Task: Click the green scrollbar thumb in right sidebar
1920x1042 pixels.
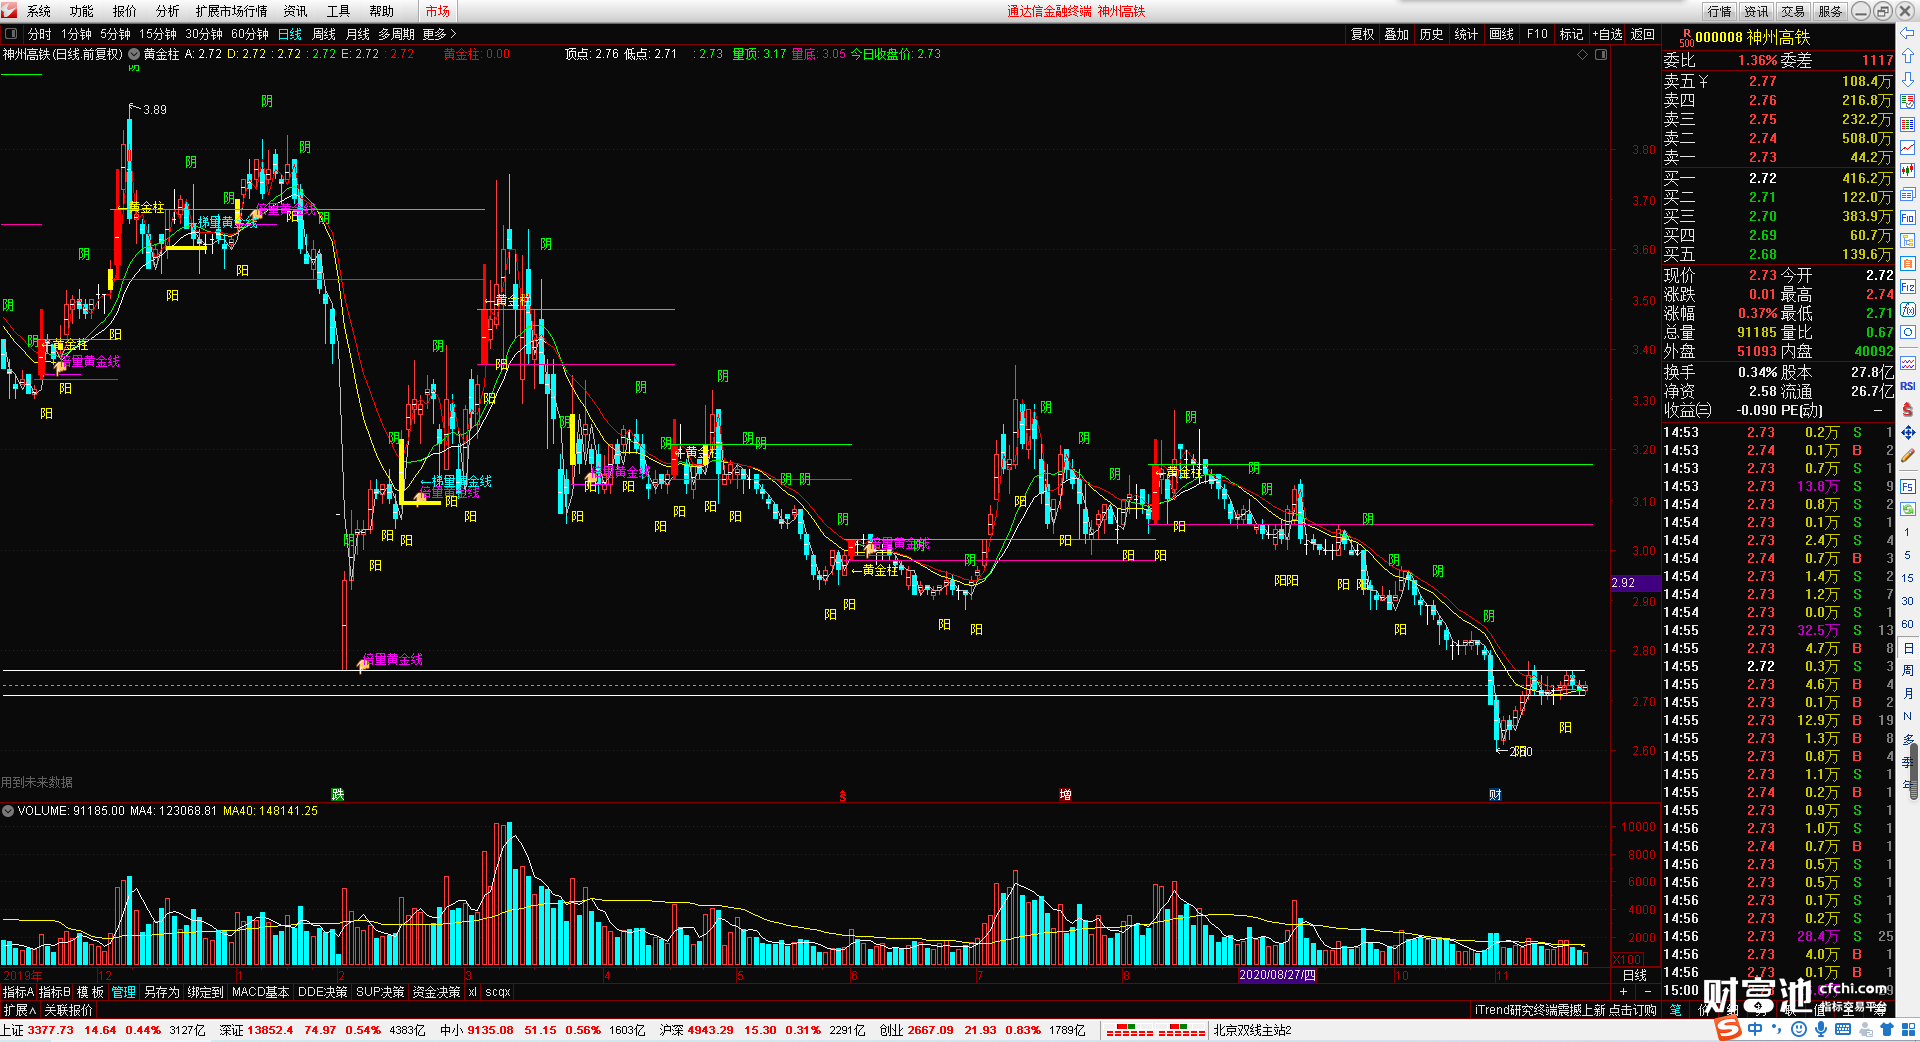Action: click(x=1916, y=772)
